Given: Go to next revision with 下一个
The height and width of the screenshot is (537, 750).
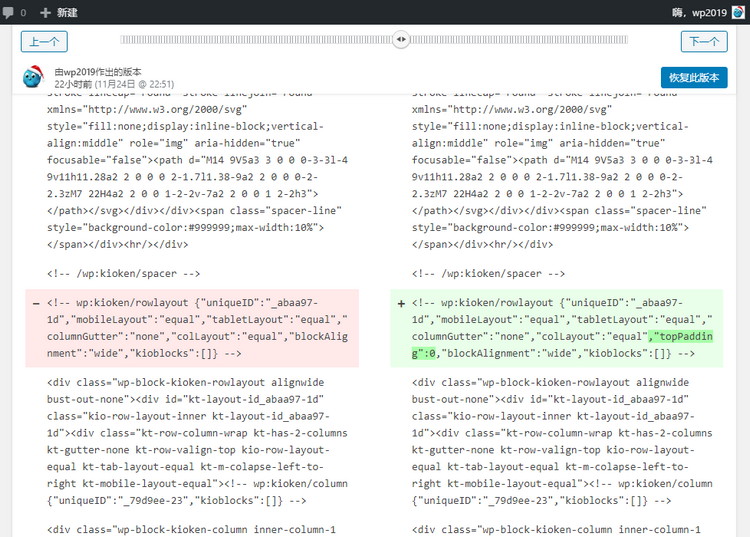Looking at the screenshot, I should click(x=704, y=41).
